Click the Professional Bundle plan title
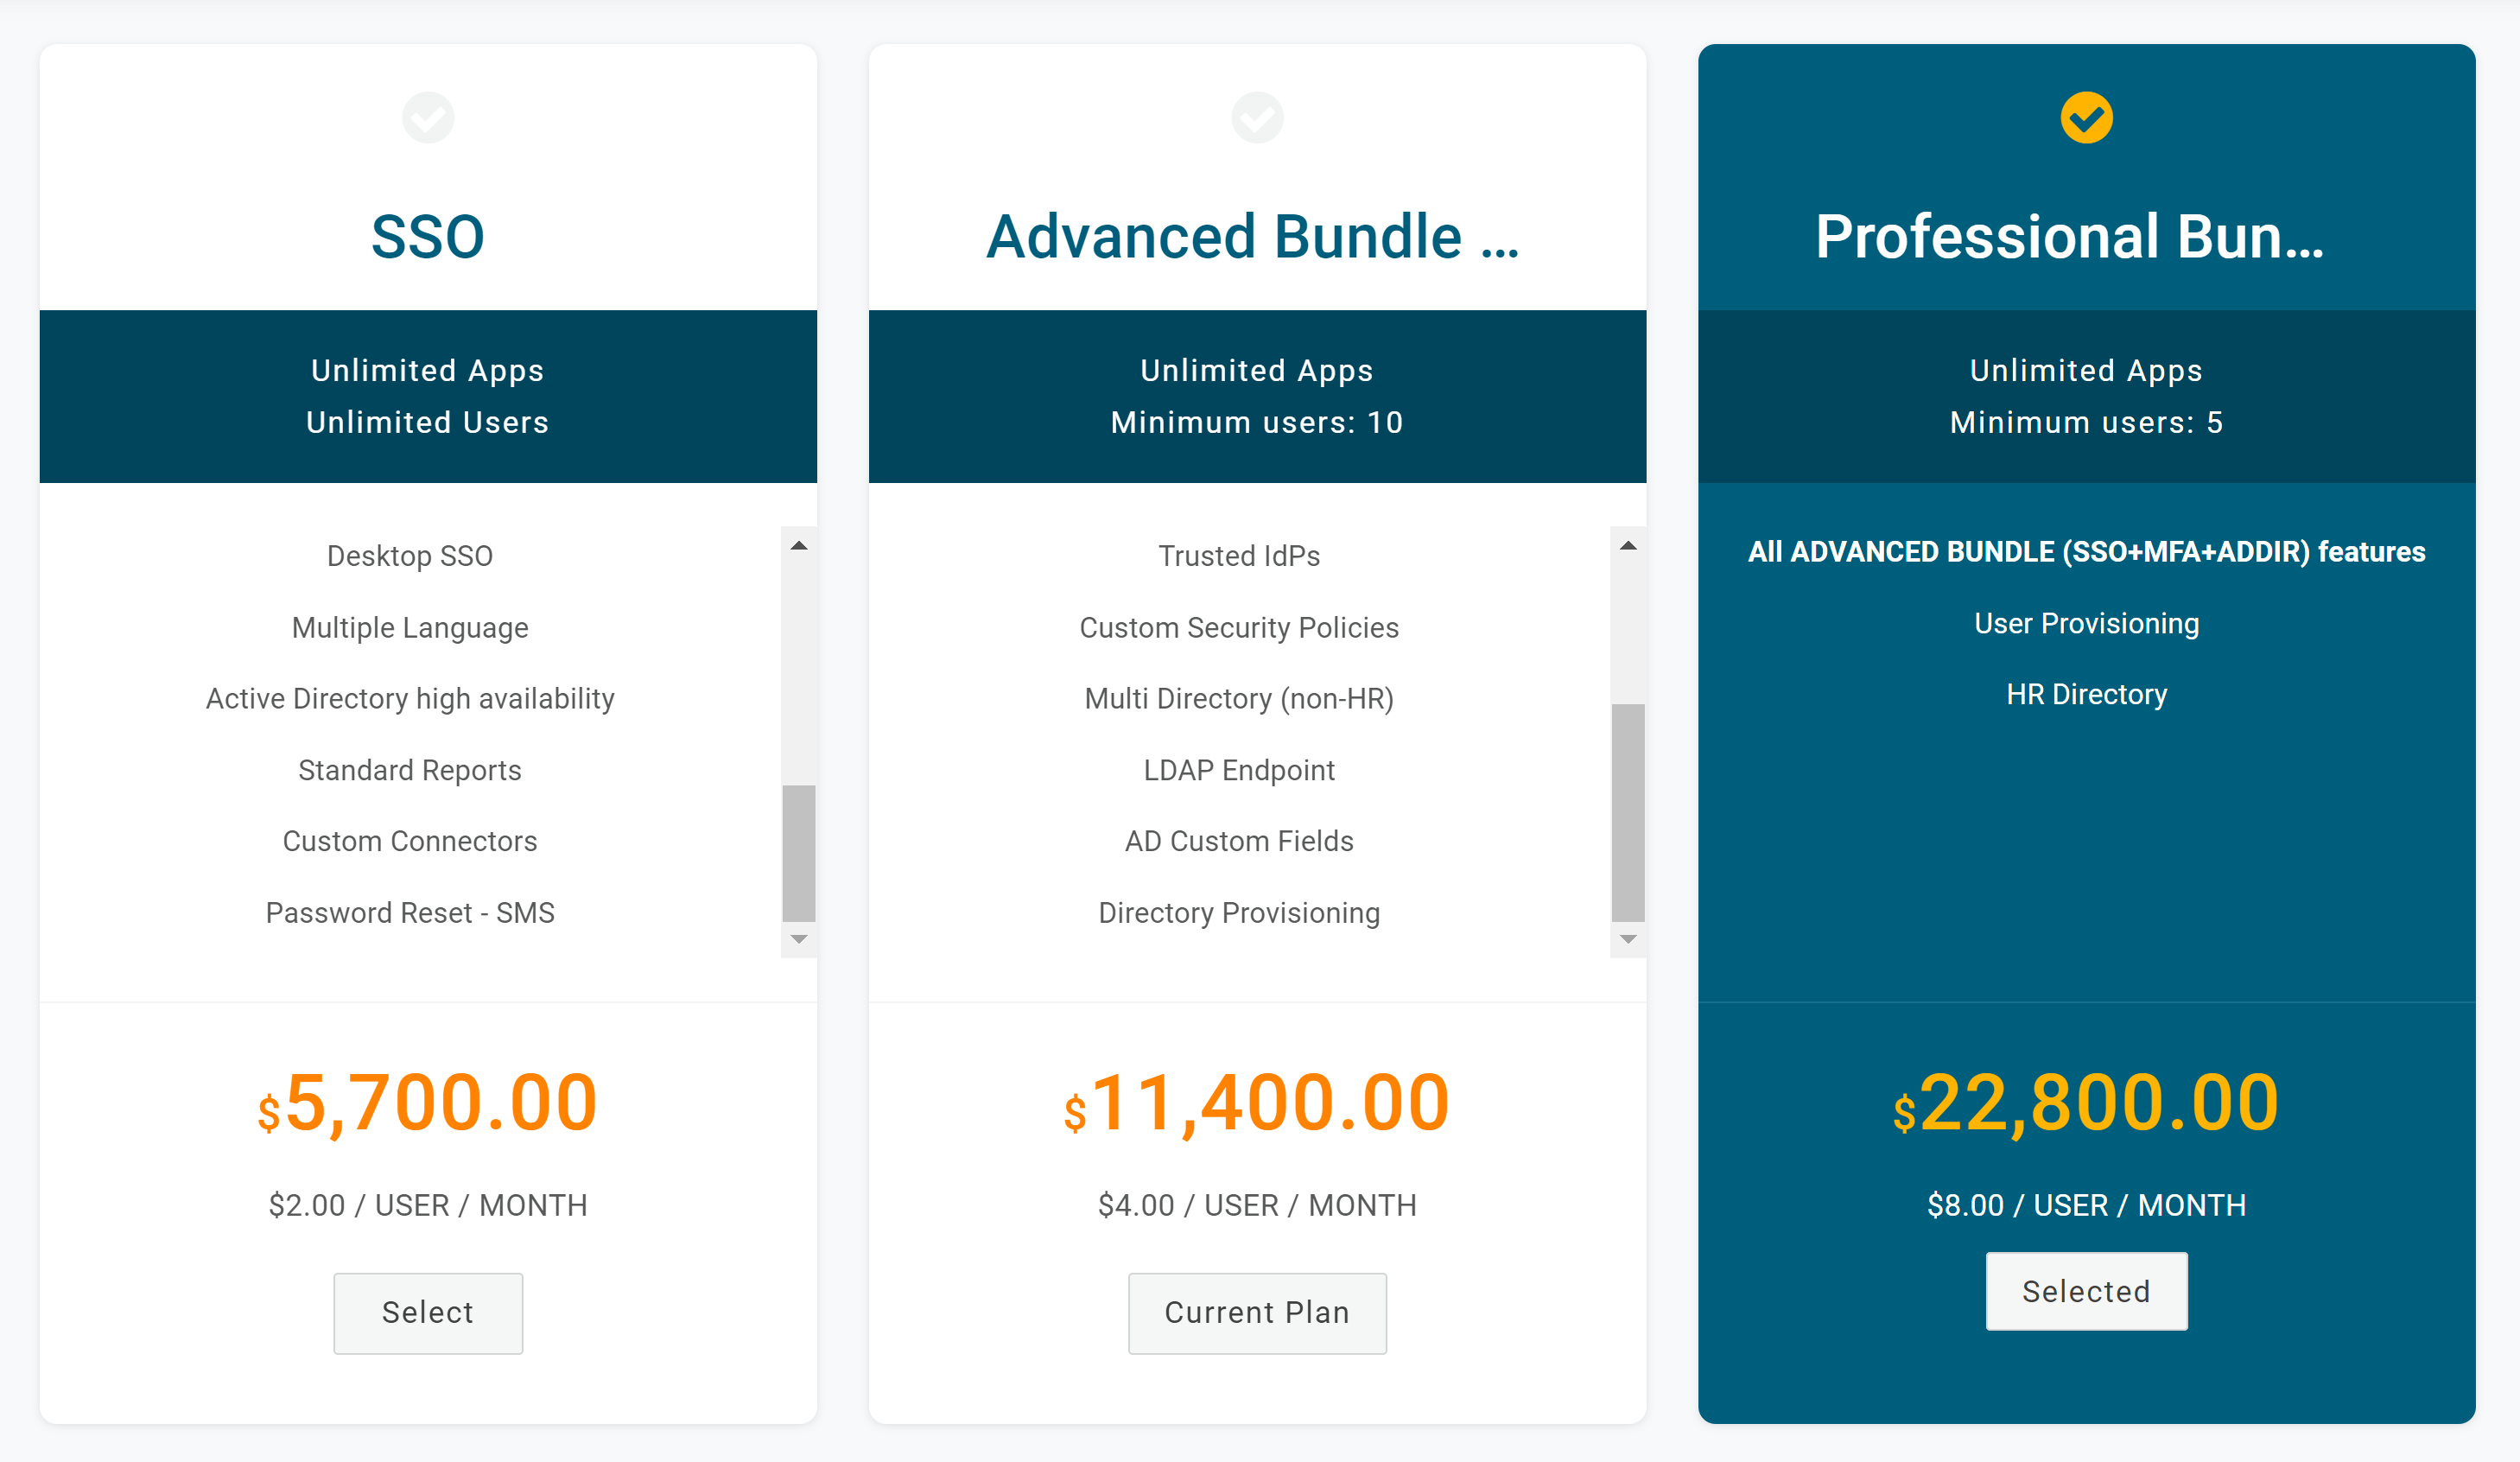This screenshot has height=1462, width=2520. (2086, 237)
